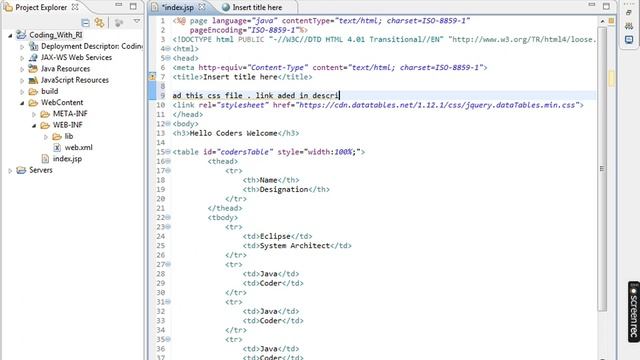Viewport: 640px width, 360px height.
Task: Expand the build folder
Action: click(22, 92)
